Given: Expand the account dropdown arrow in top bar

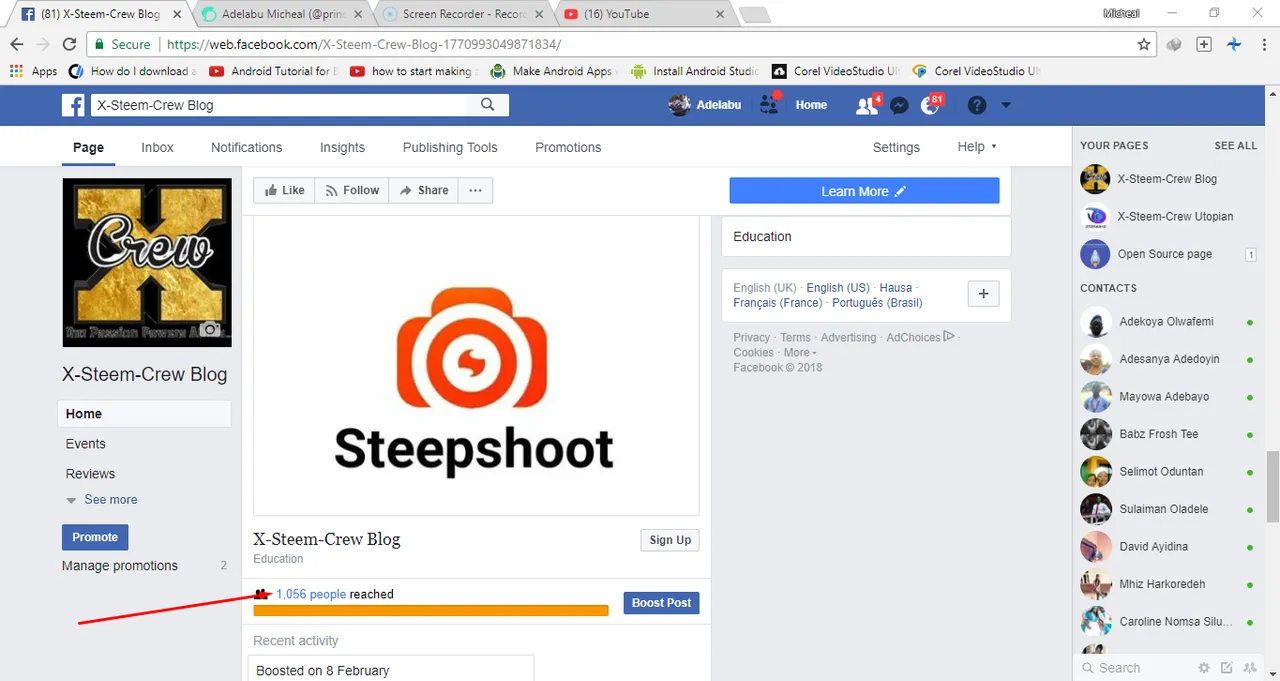Looking at the screenshot, I should [x=1006, y=105].
